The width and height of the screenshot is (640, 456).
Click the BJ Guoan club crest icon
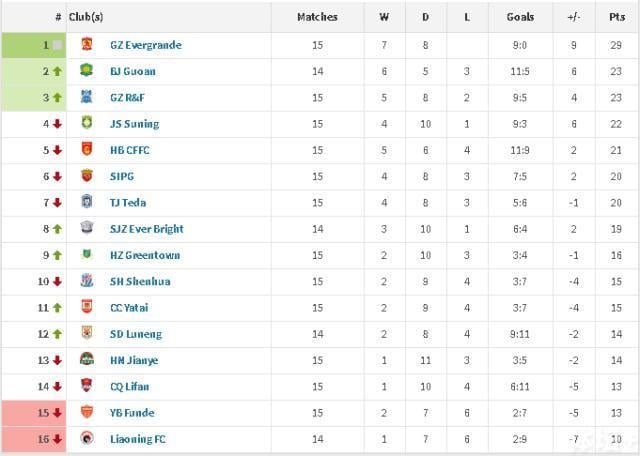[x=86, y=71]
